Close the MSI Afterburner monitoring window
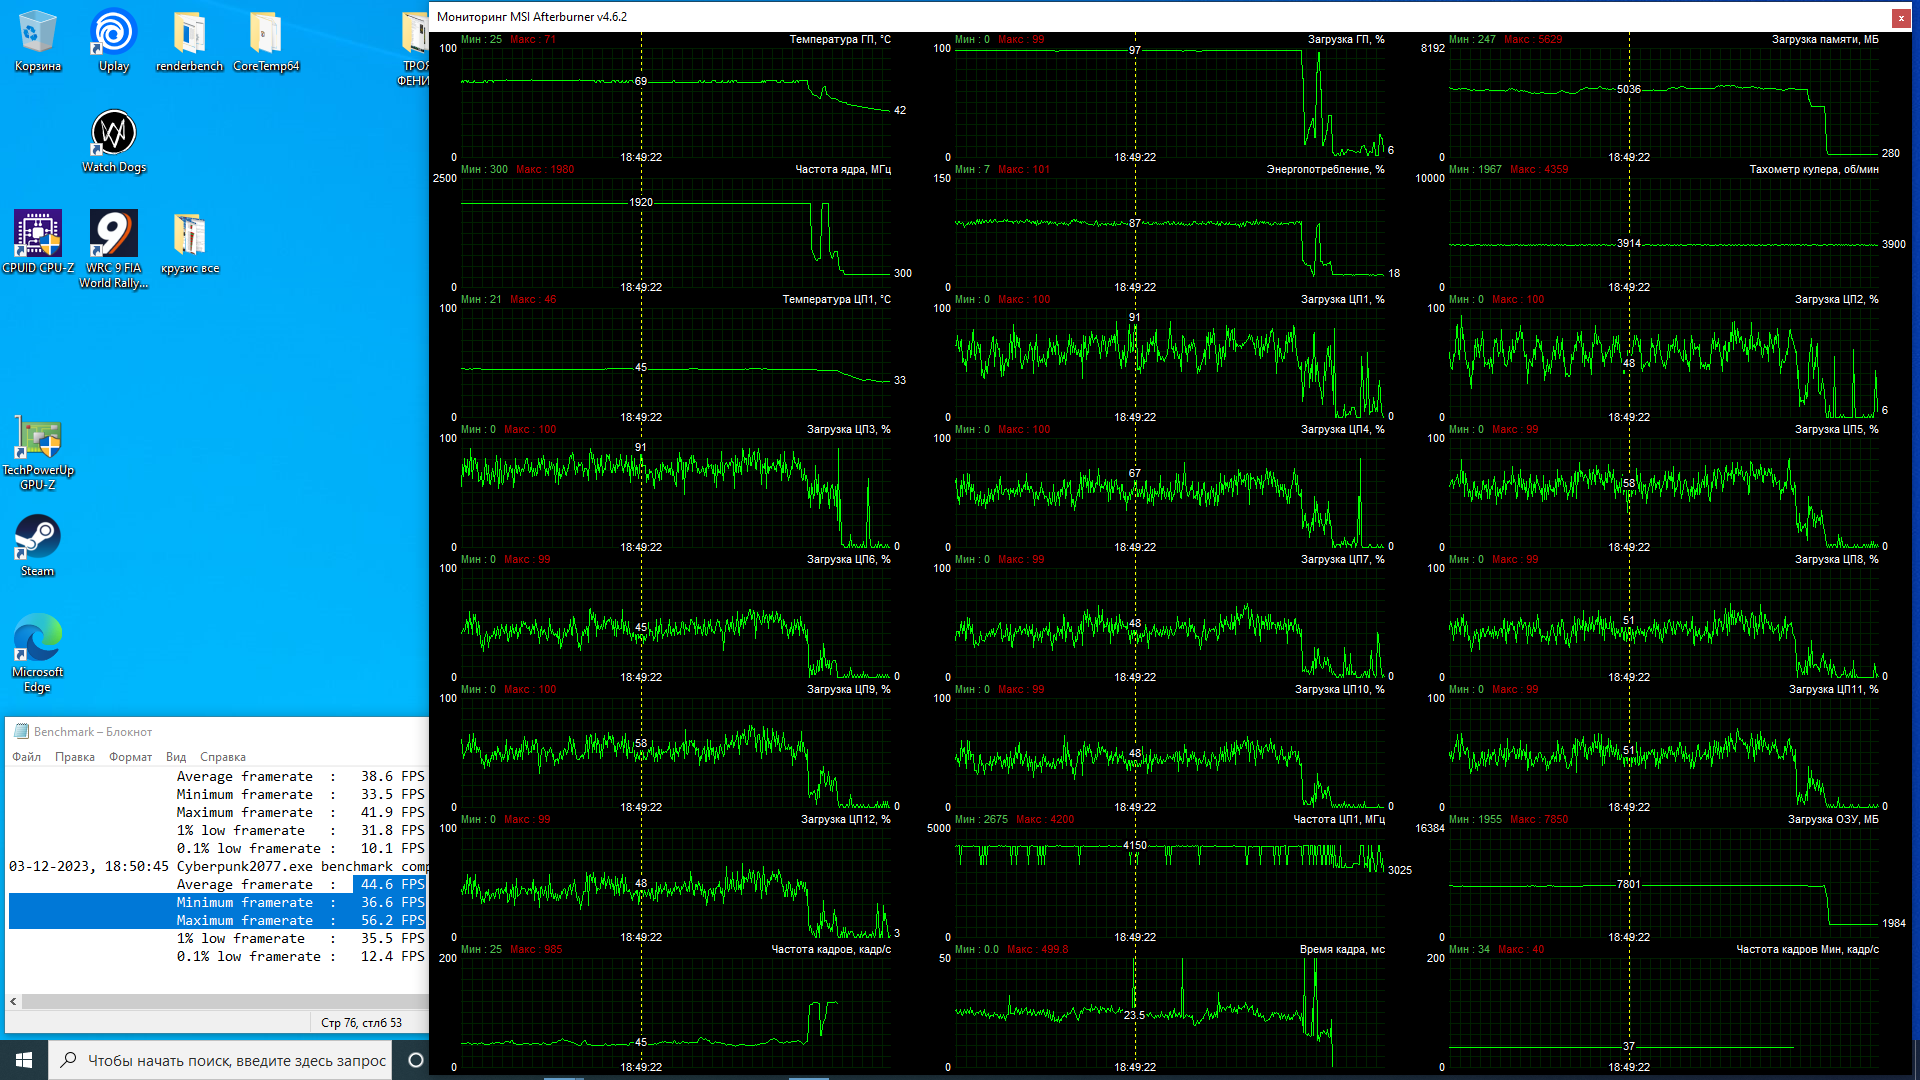Viewport: 1920px width, 1080px height. pyautogui.click(x=1900, y=17)
